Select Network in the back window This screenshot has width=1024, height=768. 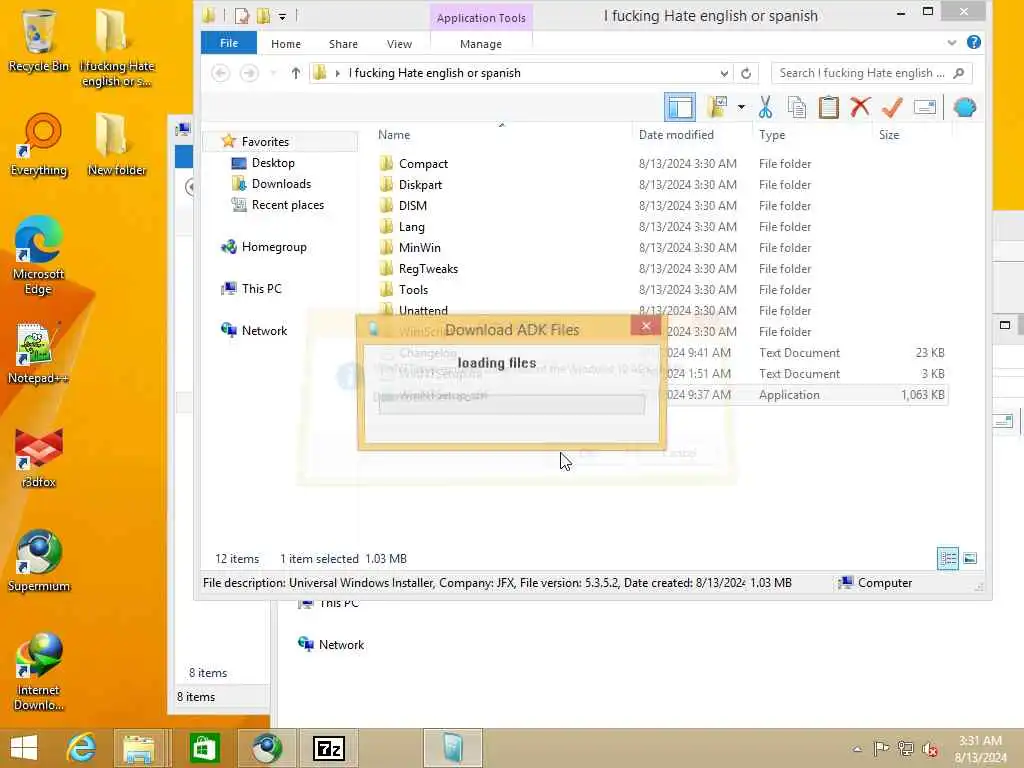coord(341,645)
